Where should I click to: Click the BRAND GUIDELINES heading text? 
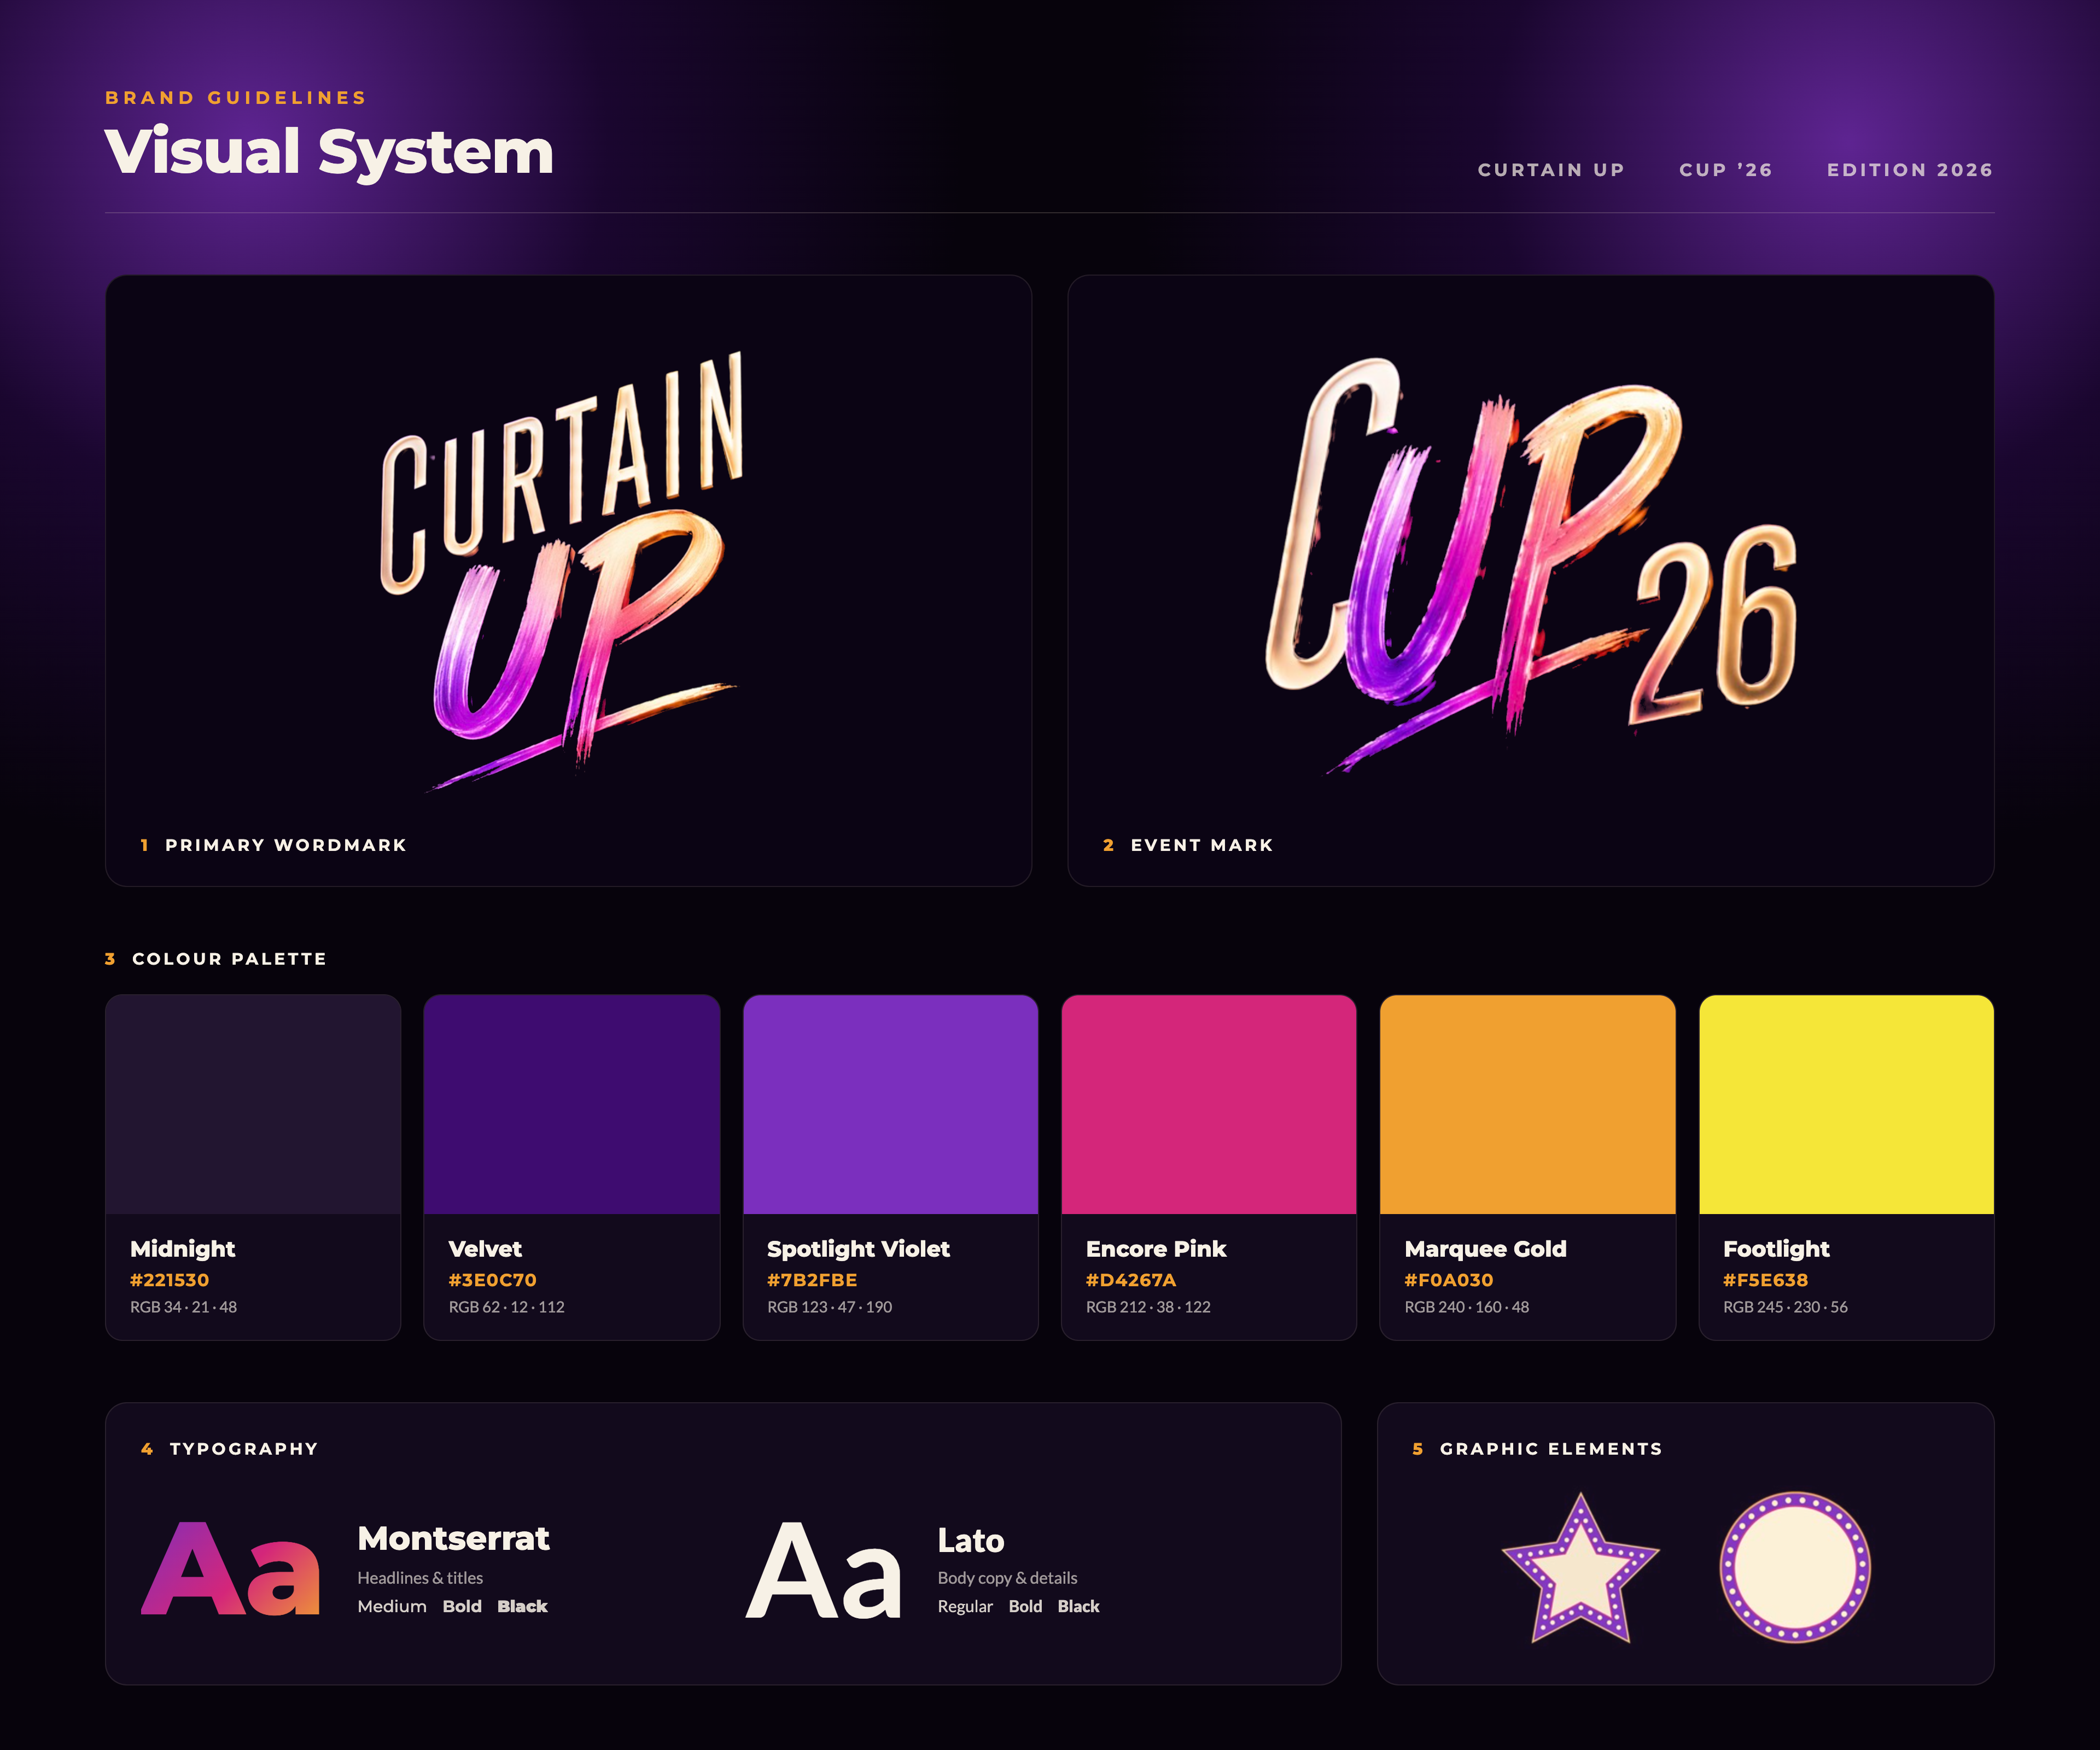pos(236,97)
